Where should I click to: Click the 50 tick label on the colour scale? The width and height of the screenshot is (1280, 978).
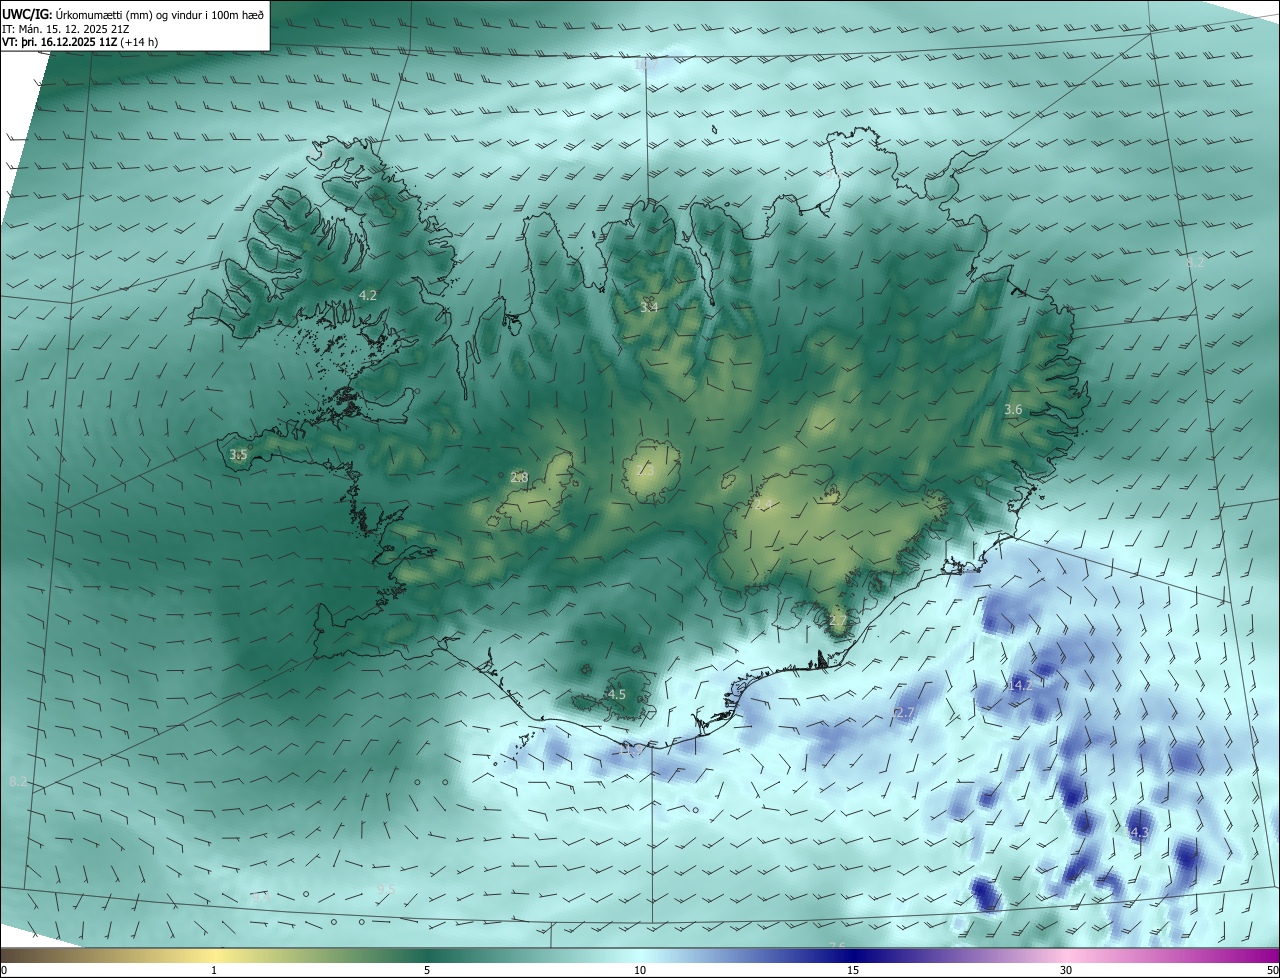(x=1272, y=970)
